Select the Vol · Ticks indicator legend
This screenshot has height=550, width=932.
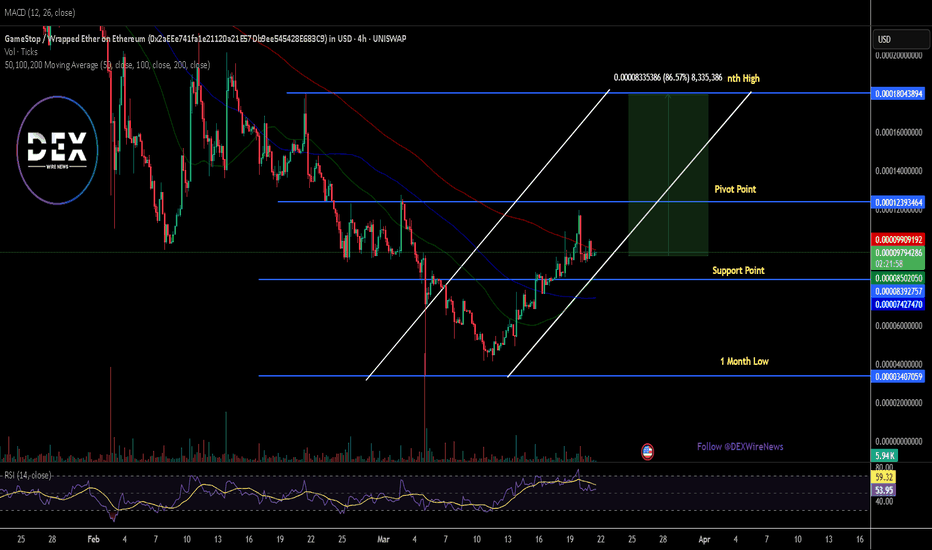click(21, 52)
